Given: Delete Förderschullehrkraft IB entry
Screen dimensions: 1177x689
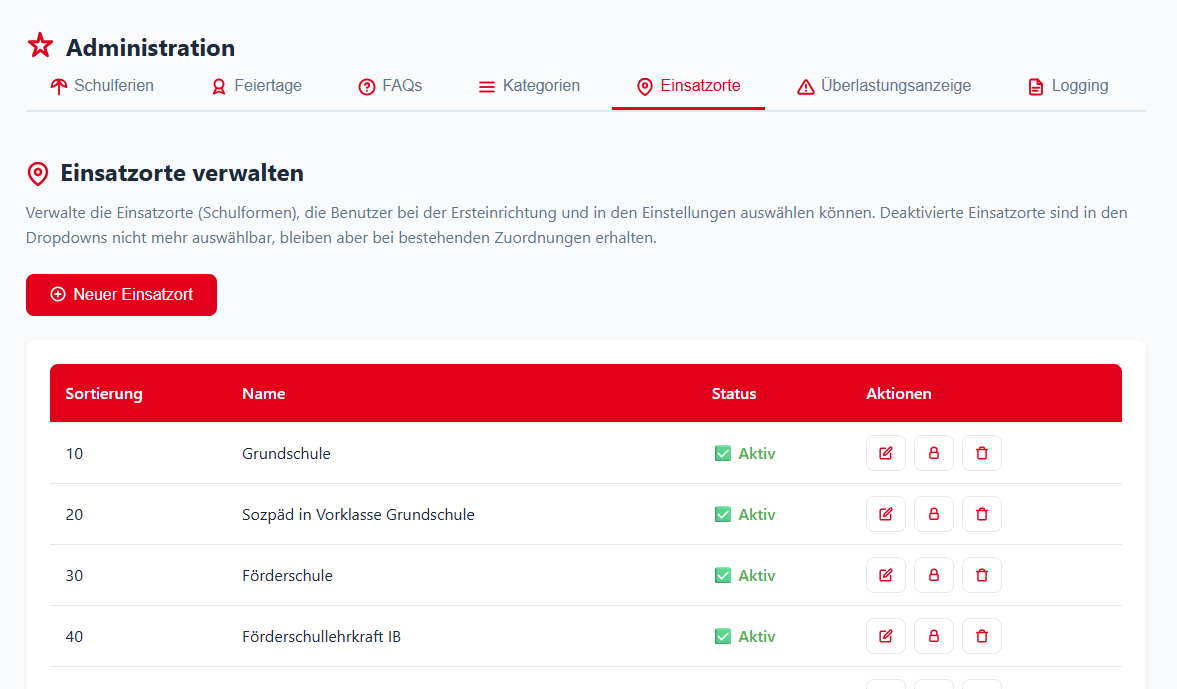Looking at the screenshot, I should coord(982,636).
